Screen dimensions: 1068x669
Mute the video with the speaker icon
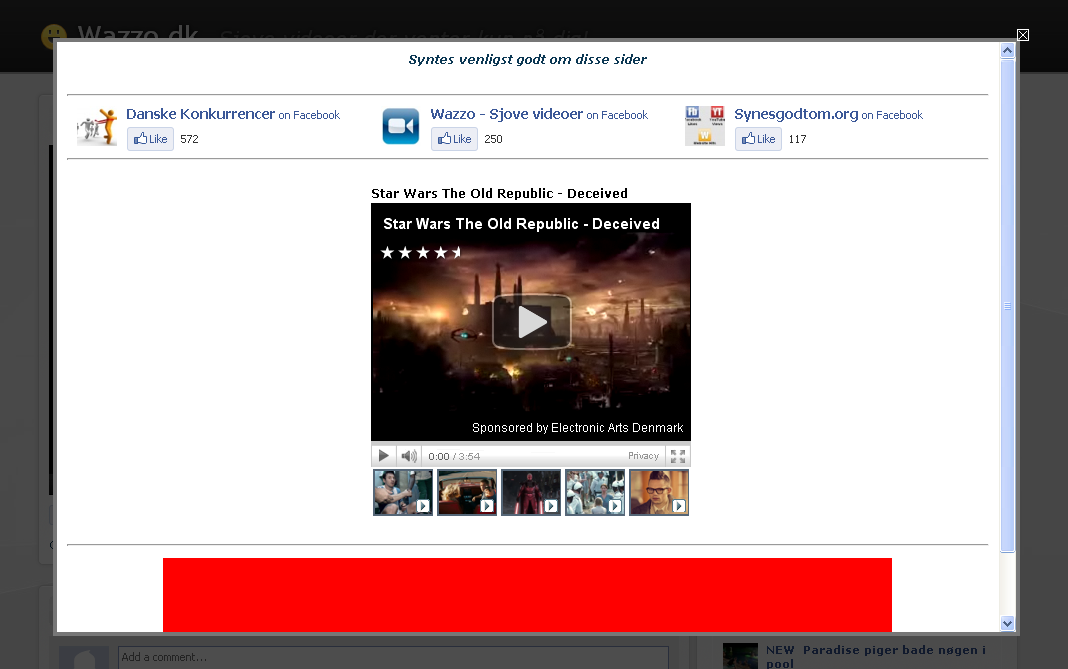point(409,456)
